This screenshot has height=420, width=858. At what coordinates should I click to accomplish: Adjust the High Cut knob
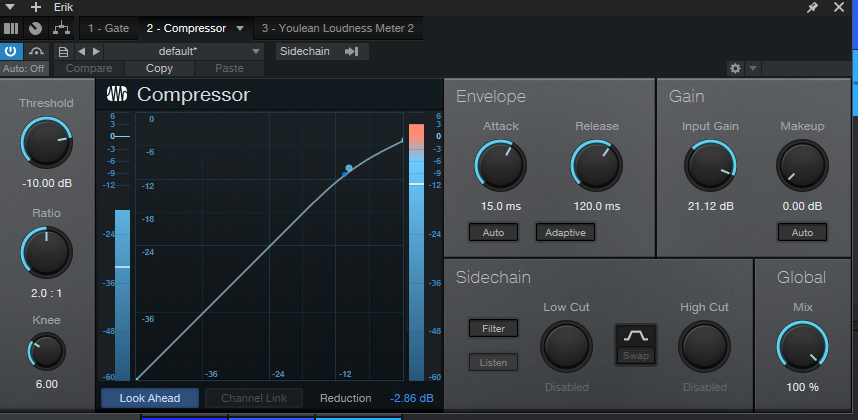pyautogui.click(x=704, y=347)
